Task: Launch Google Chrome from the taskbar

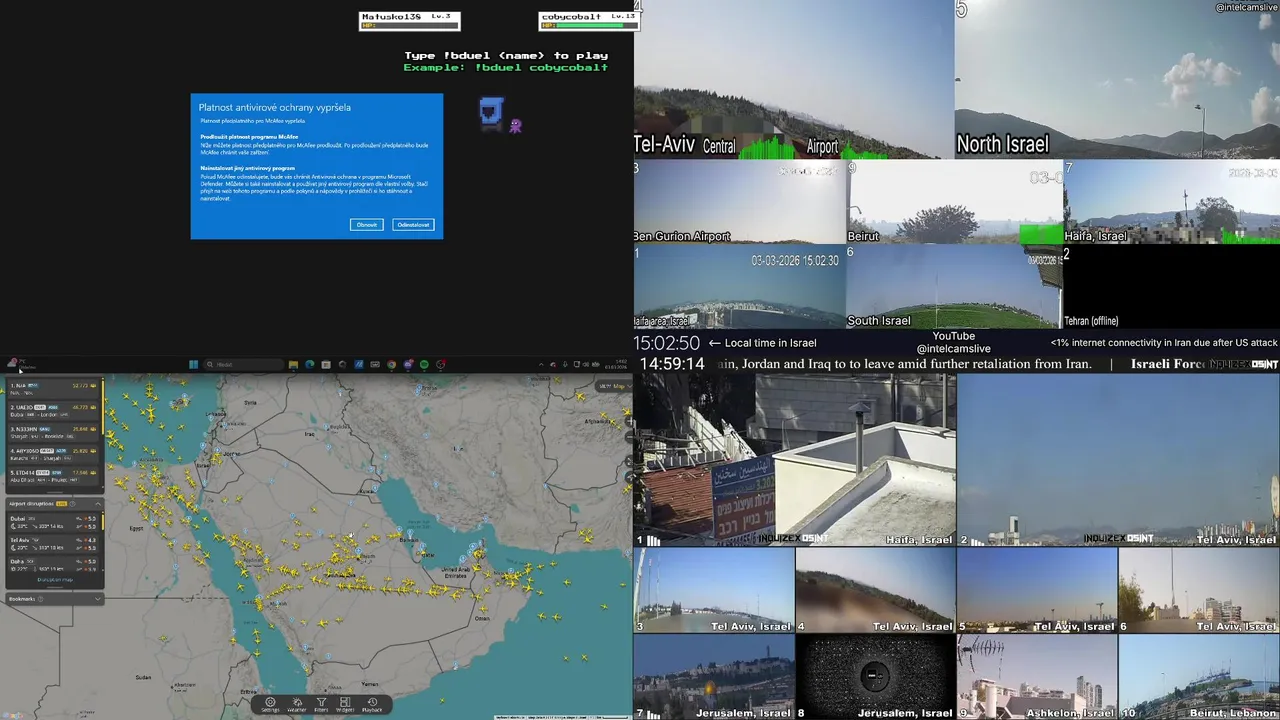Action: tap(391, 364)
